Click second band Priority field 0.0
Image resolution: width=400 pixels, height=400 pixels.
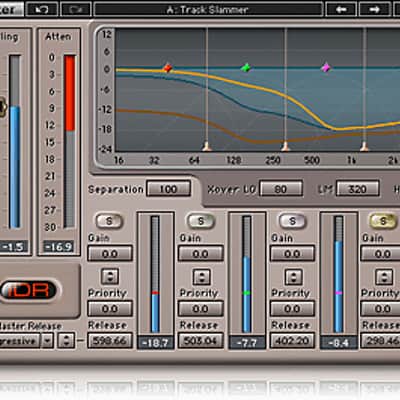[200, 309]
